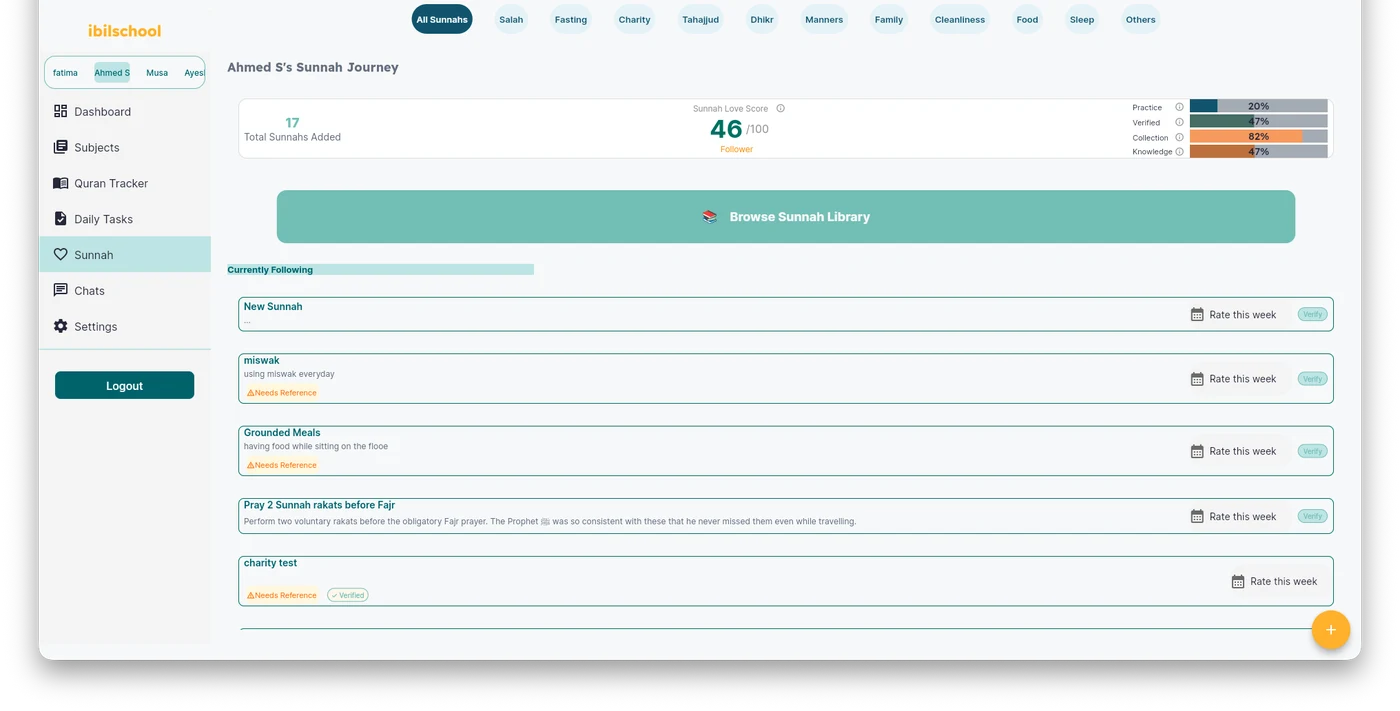This screenshot has height=711, width=1400.
Task: Click the books icon in Browse Sunnah Library
Action: click(710, 216)
